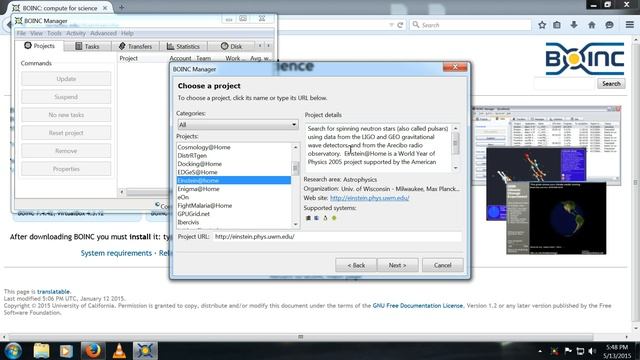Select Einstein@Home project row
This screenshot has height=360, width=640.
[x=233, y=180]
